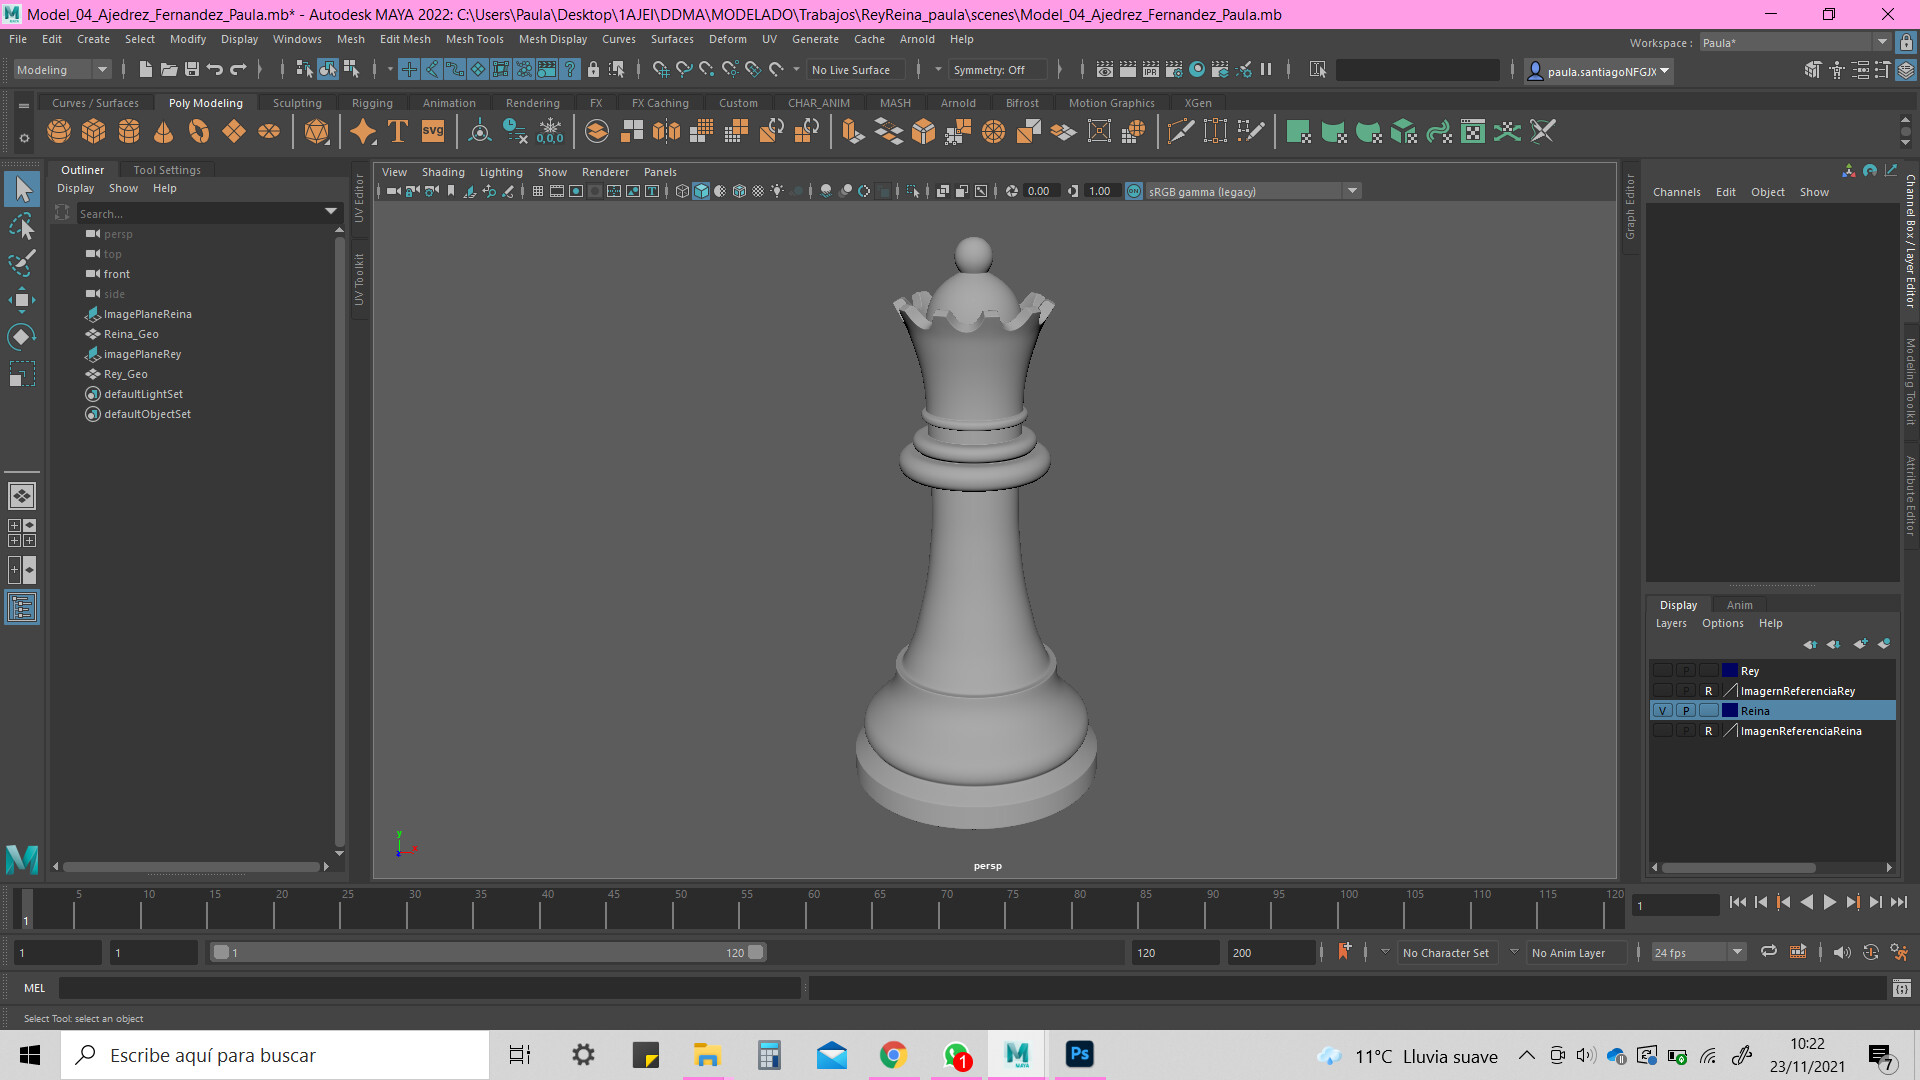Screen dimensions: 1920x1080
Task: Click the Reina layer color swatch
Action: pos(1730,710)
